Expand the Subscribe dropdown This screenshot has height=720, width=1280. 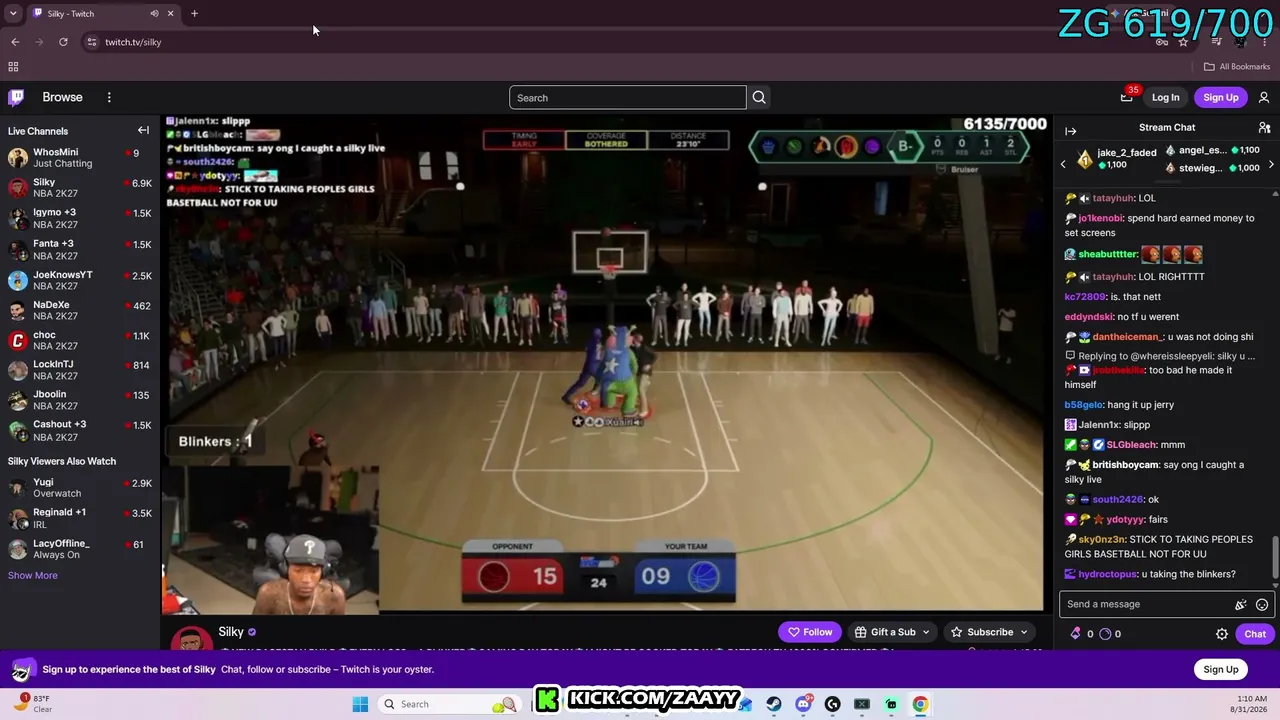pos(989,632)
